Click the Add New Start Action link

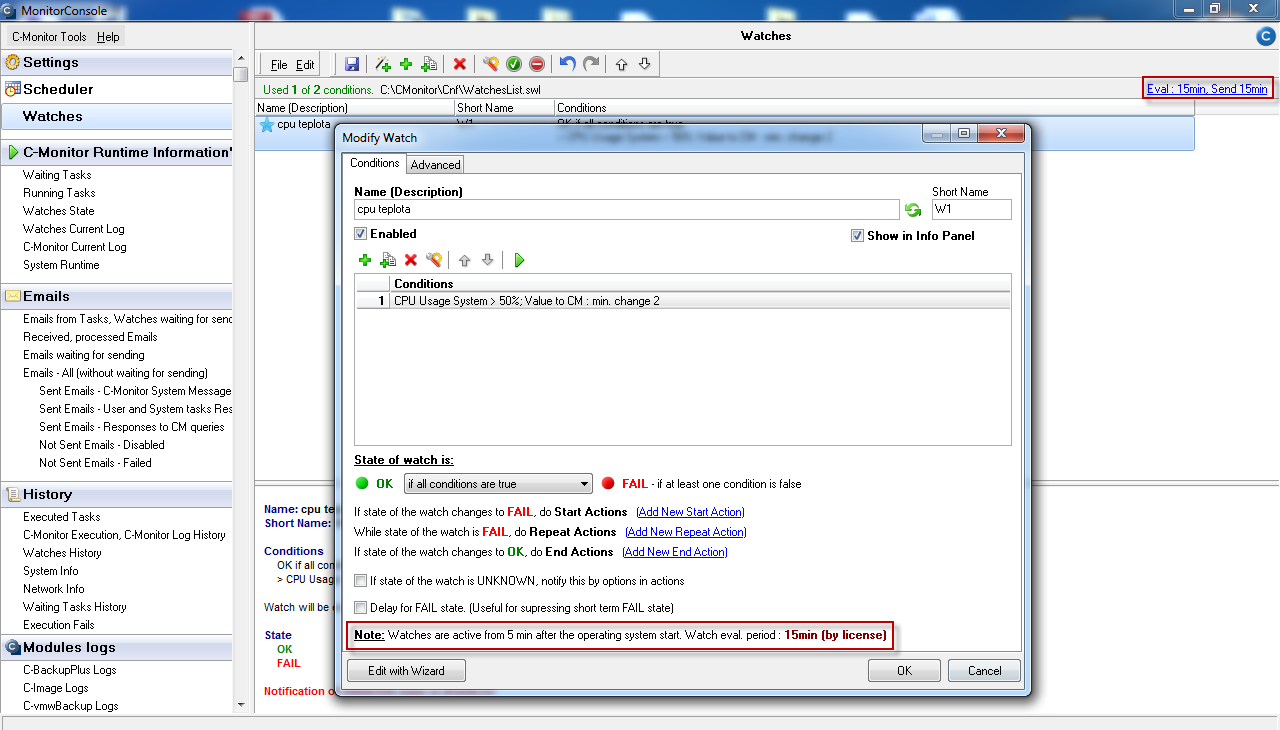[x=690, y=512]
